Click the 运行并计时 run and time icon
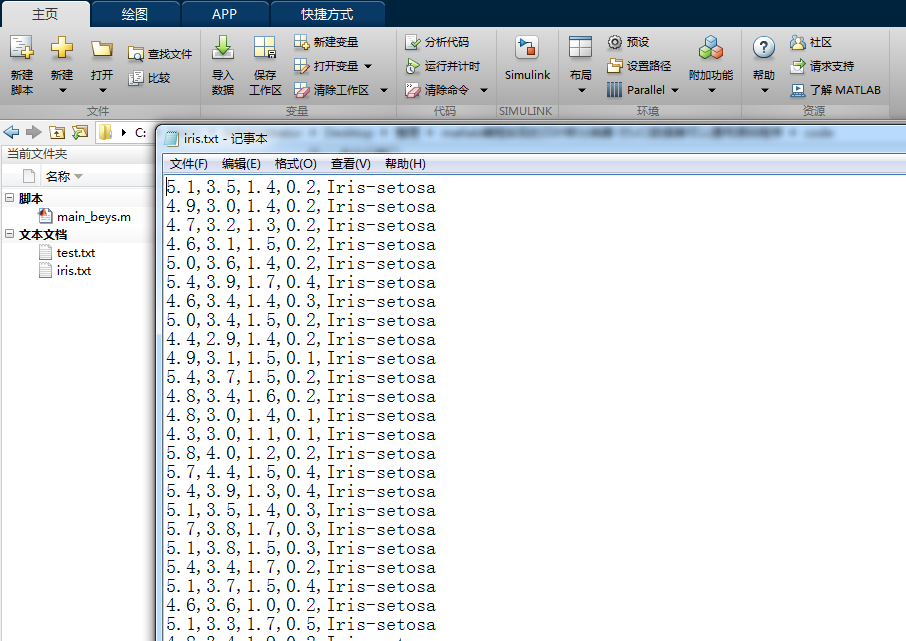 pyautogui.click(x=413, y=66)
